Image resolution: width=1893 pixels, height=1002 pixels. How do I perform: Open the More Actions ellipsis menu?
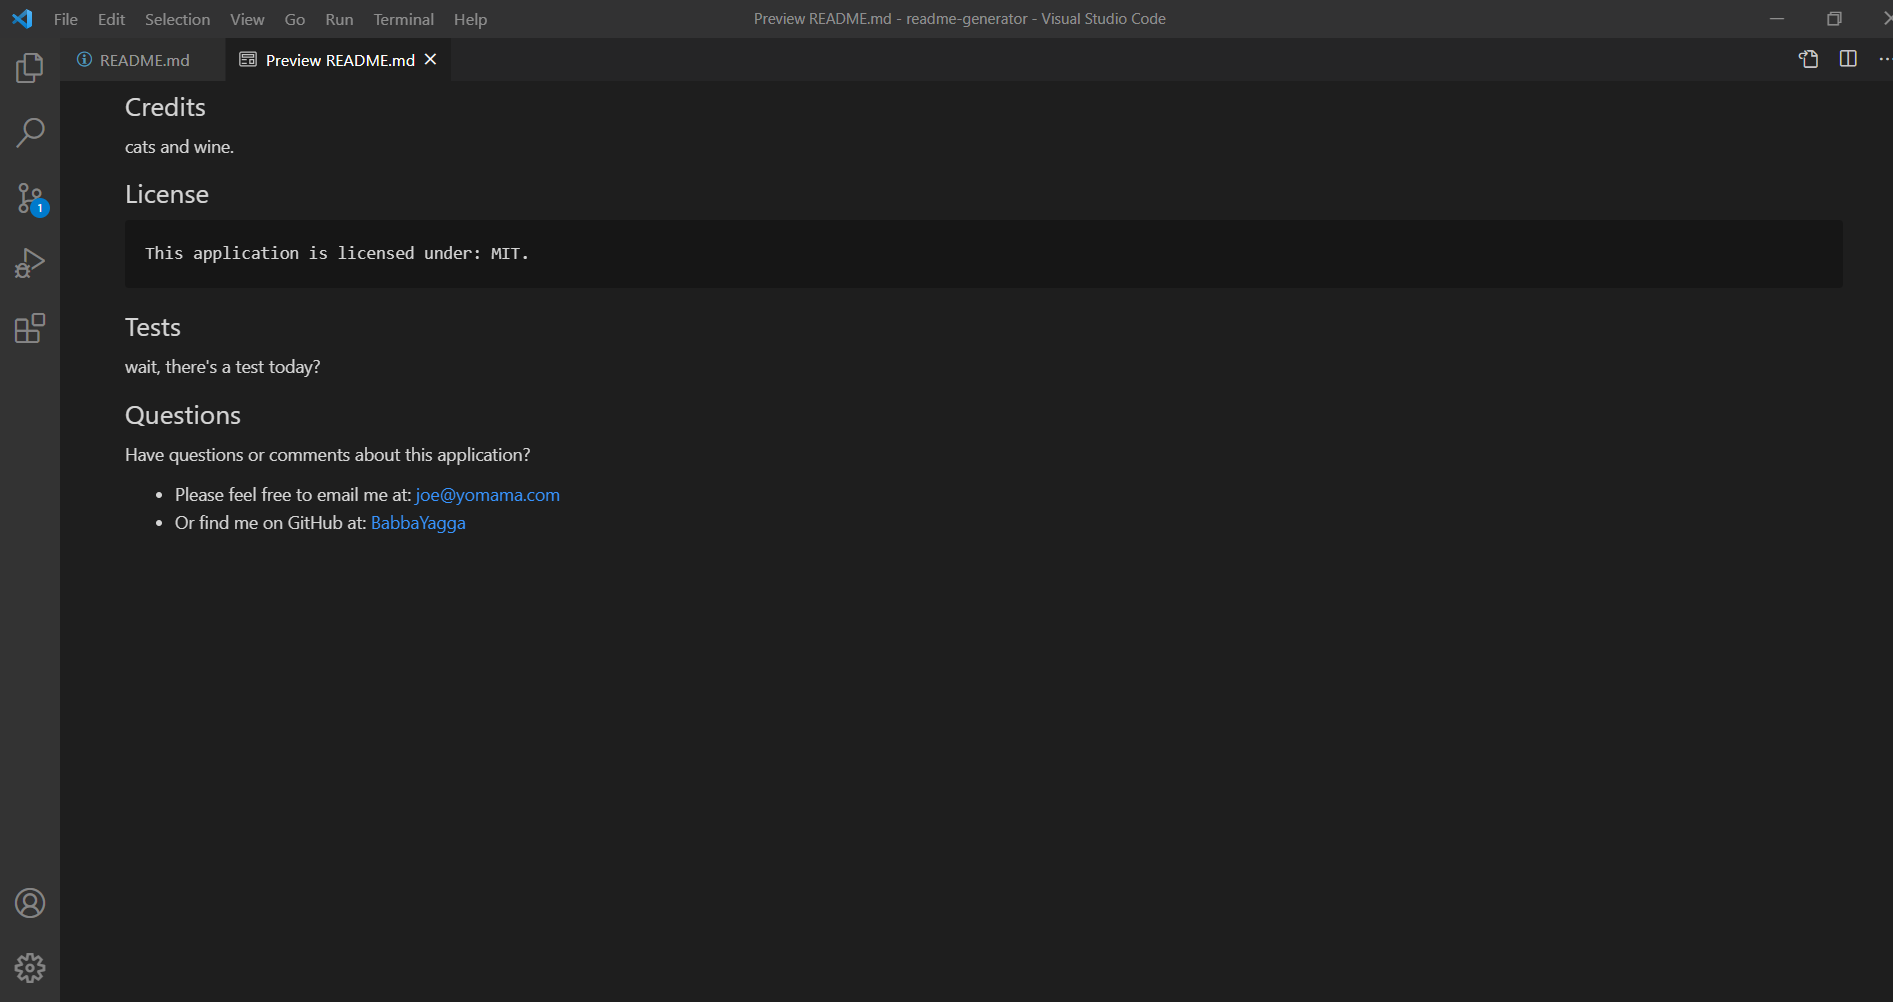point(1882,59)
